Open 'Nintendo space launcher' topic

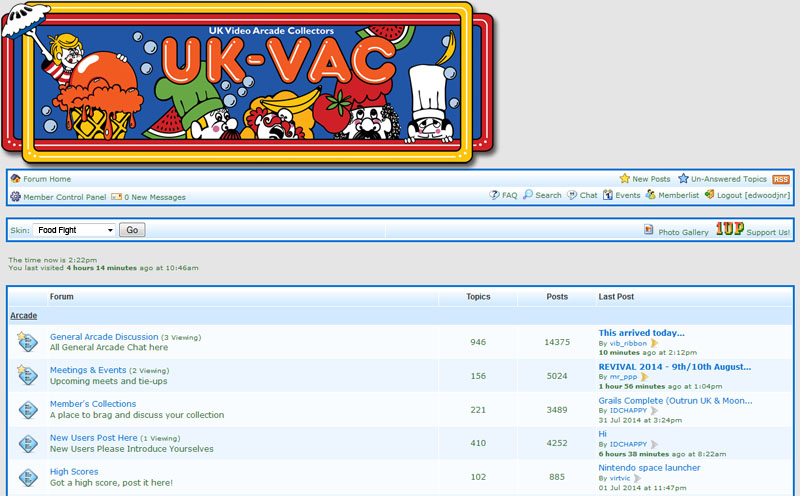649,467
